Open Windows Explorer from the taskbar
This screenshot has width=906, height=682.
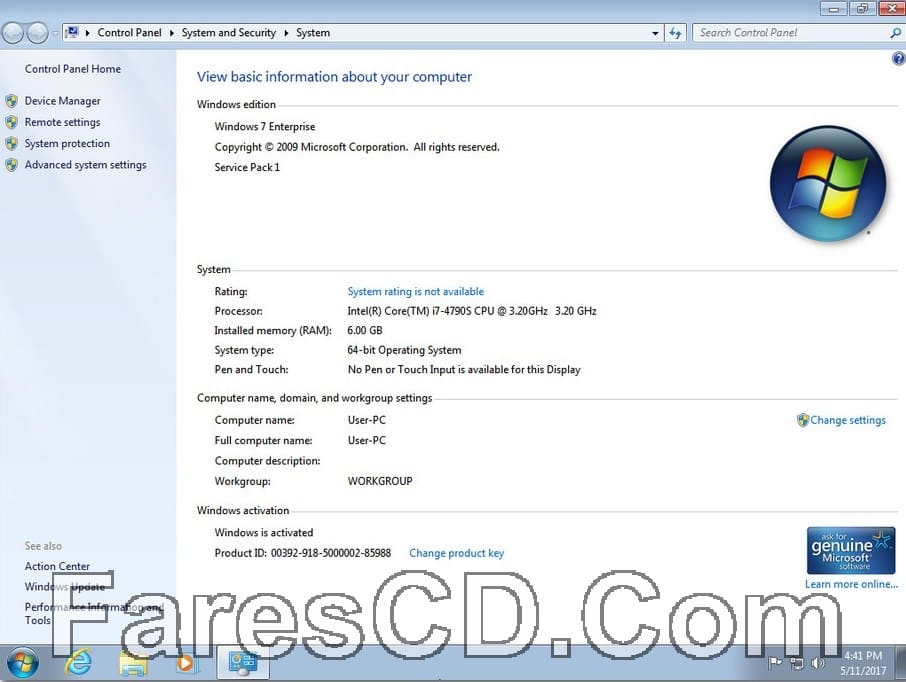coord(133,663)
